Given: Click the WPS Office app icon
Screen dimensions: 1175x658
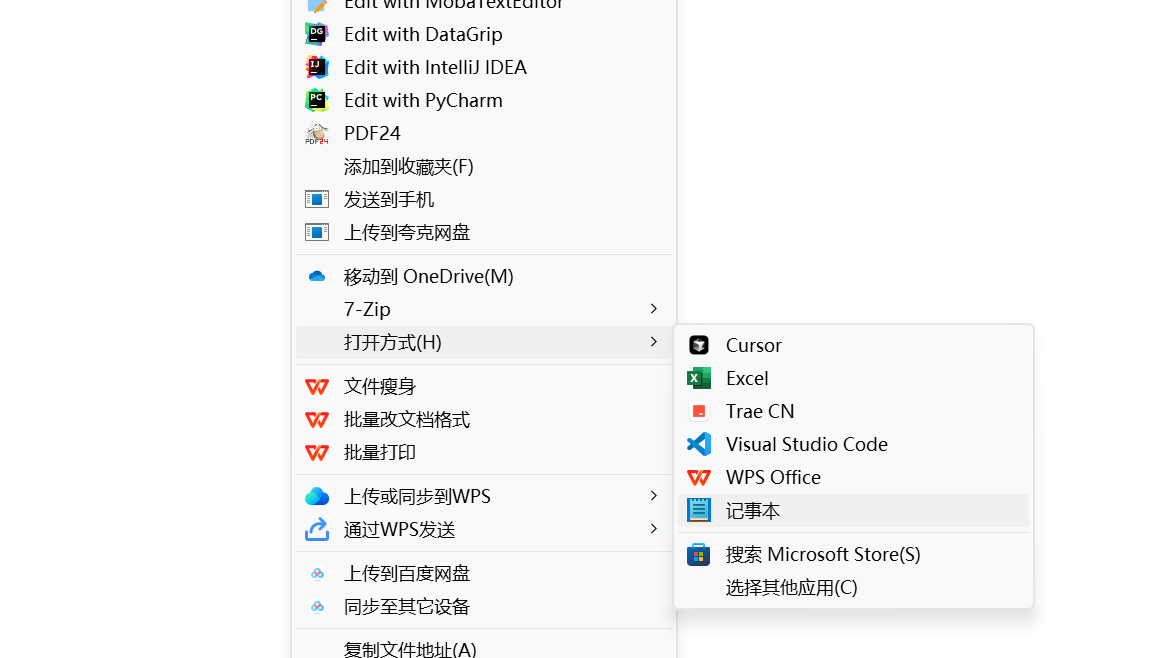Looking at the screenshot, I should point(698,477).
